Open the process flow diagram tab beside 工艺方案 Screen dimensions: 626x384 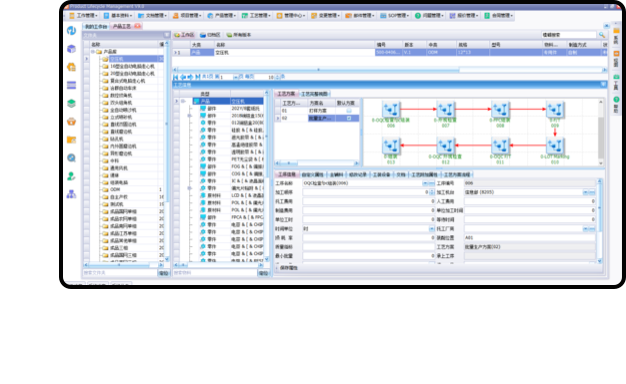[x=315, y=94]
